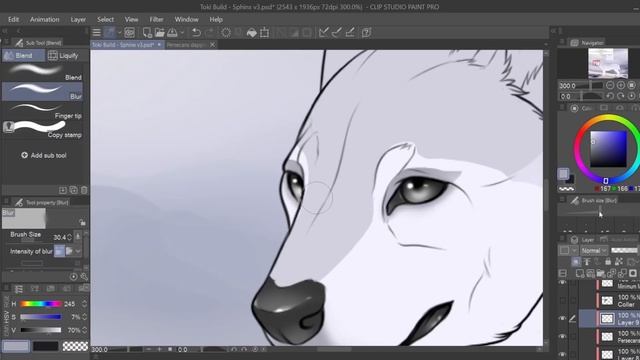The image size is (640, 360).
Task: Click rotate left icon in Navigator
Action: tap(610, 96)
